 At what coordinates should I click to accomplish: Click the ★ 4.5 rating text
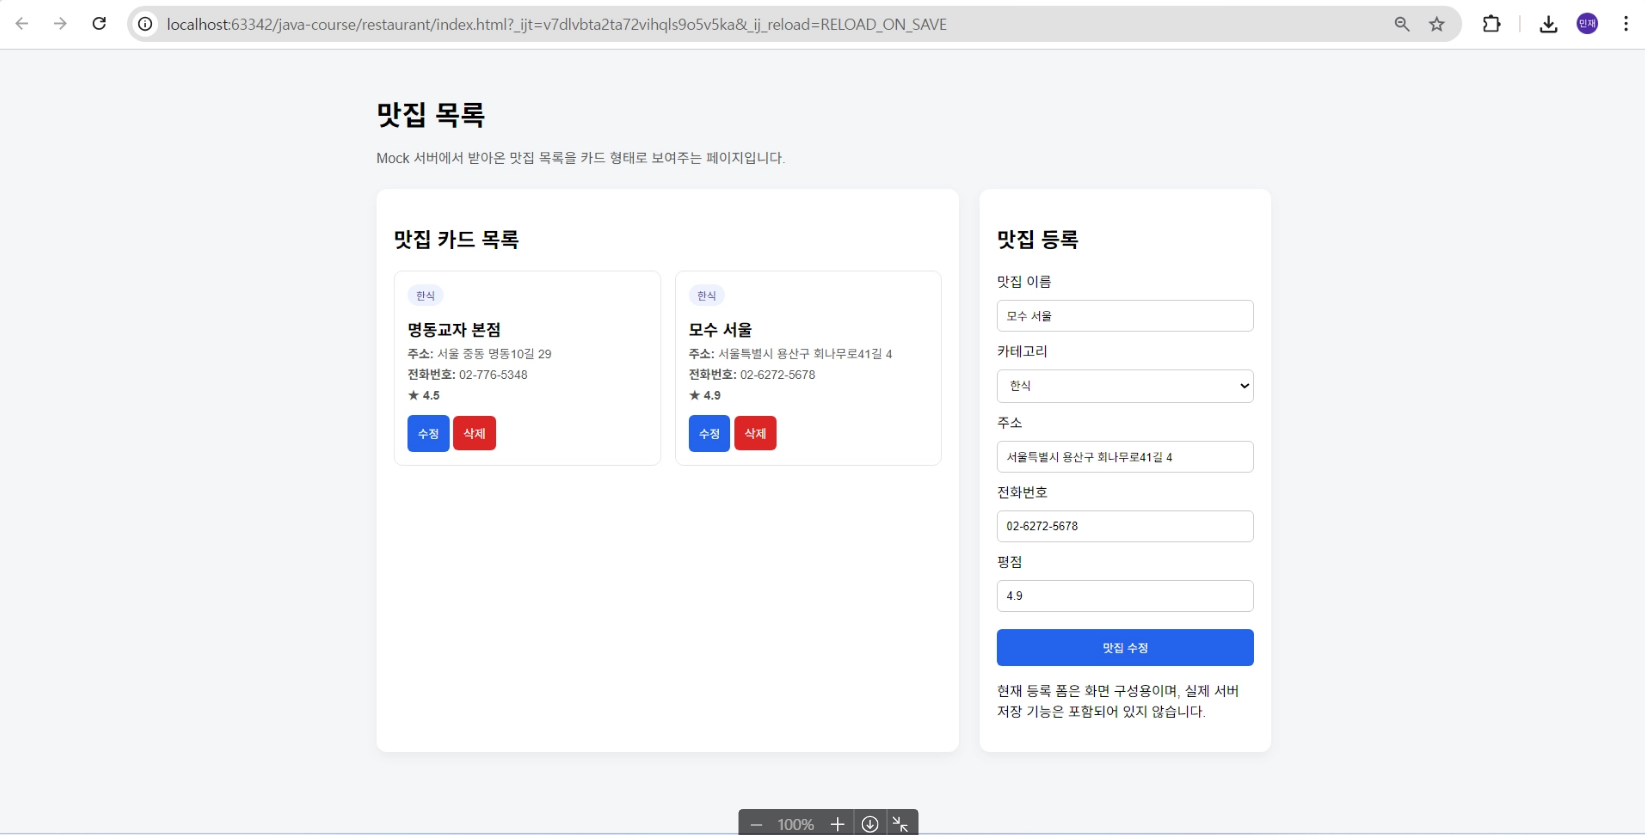pyautogui.click(x=424, y=396)
